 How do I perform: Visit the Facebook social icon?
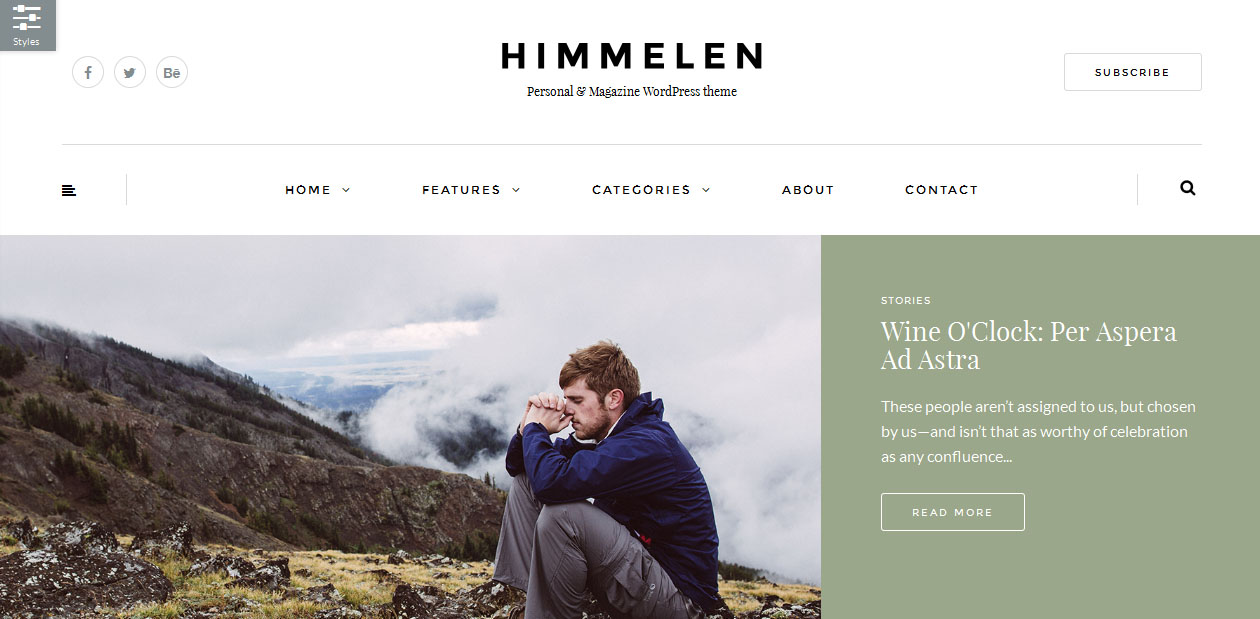88,72
